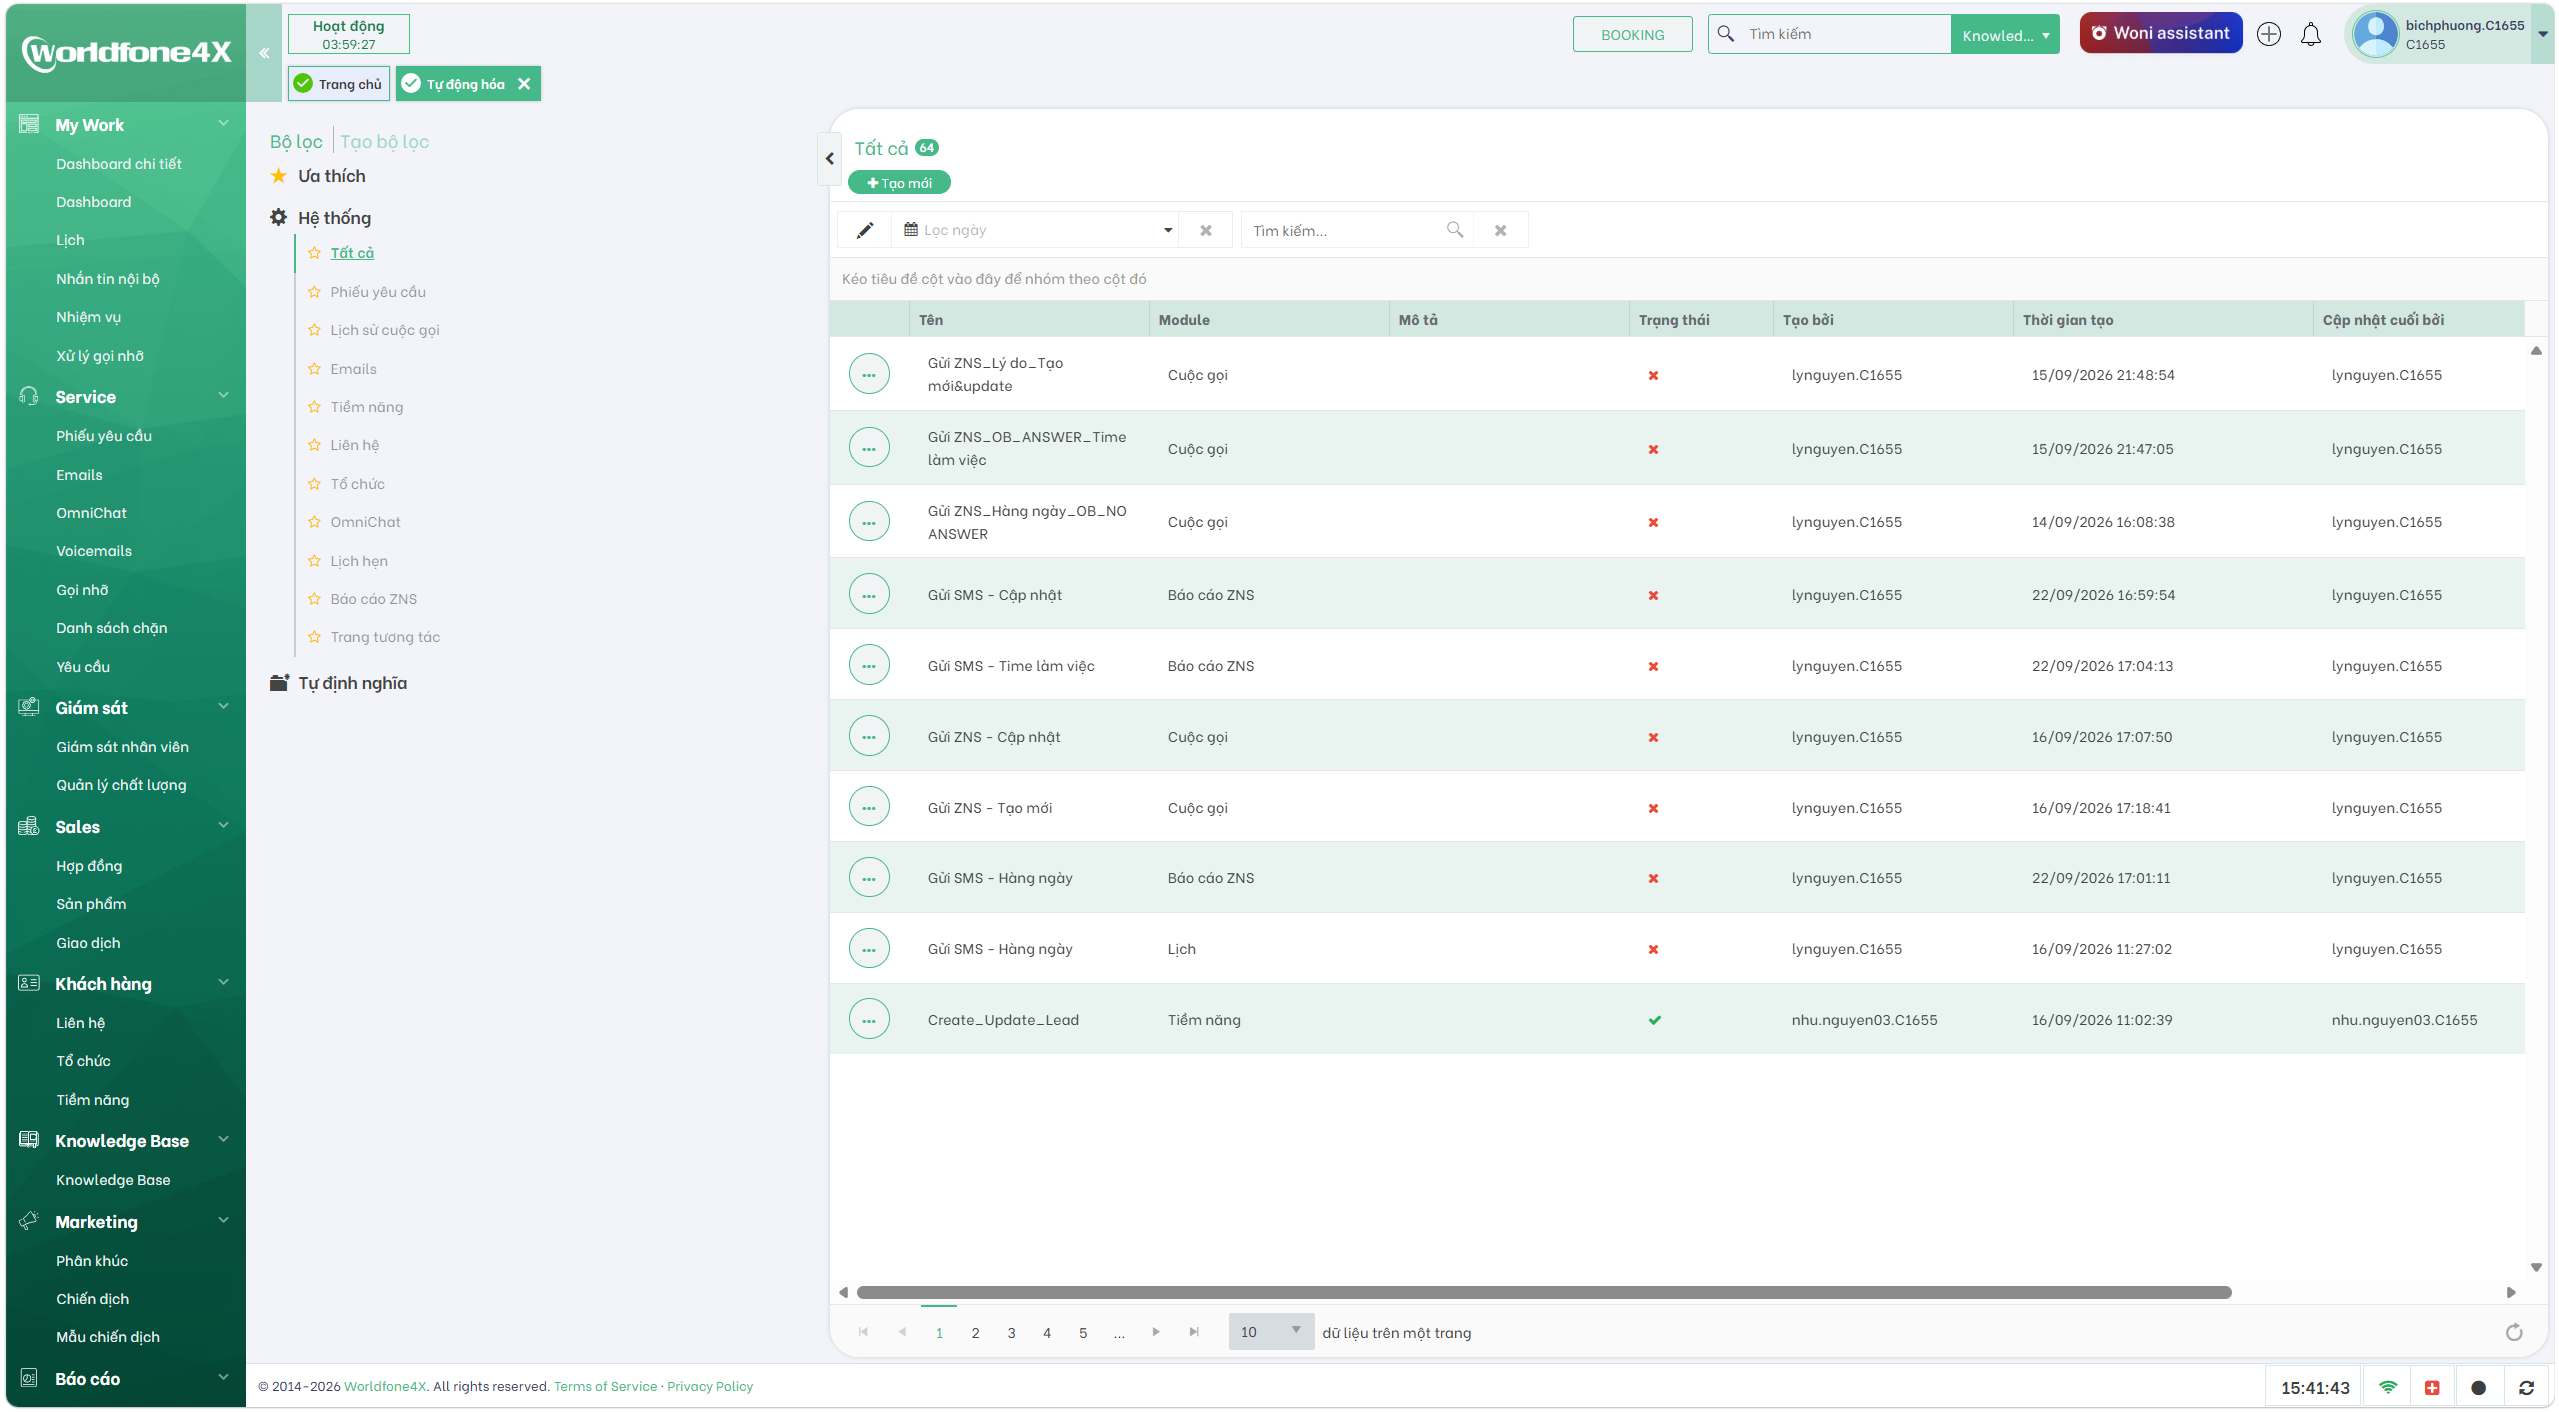
Task: Open Hợp đồng under Sales
Action: click(x=89, y=866)
